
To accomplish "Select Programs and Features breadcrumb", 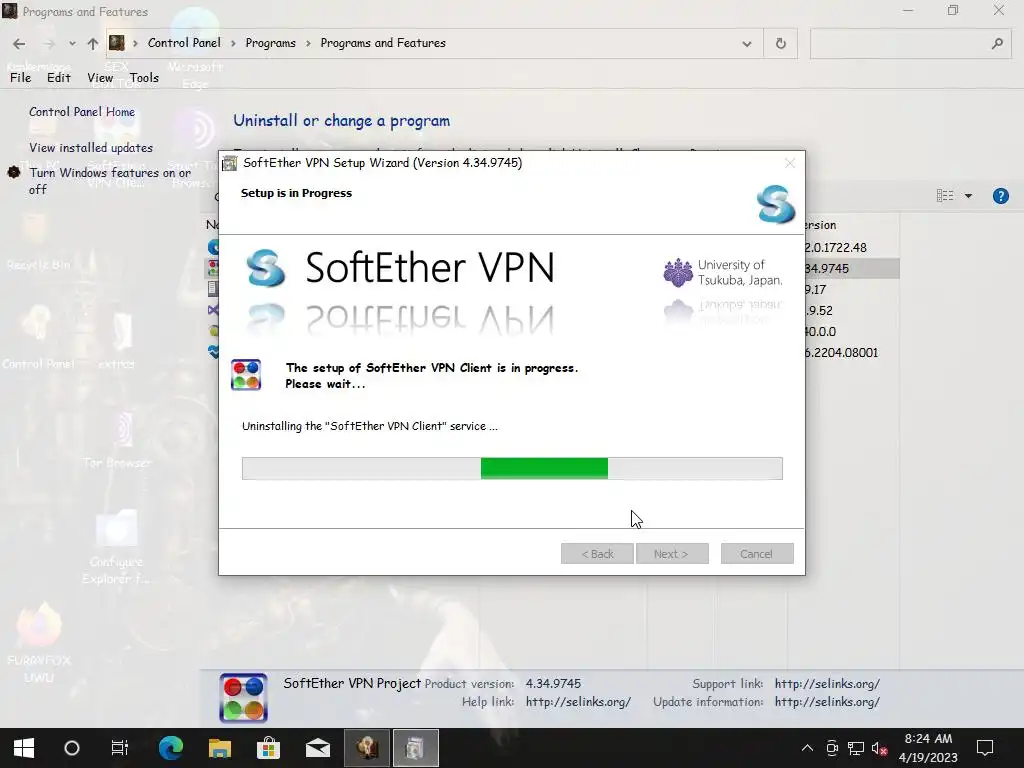I will point(383,43).
